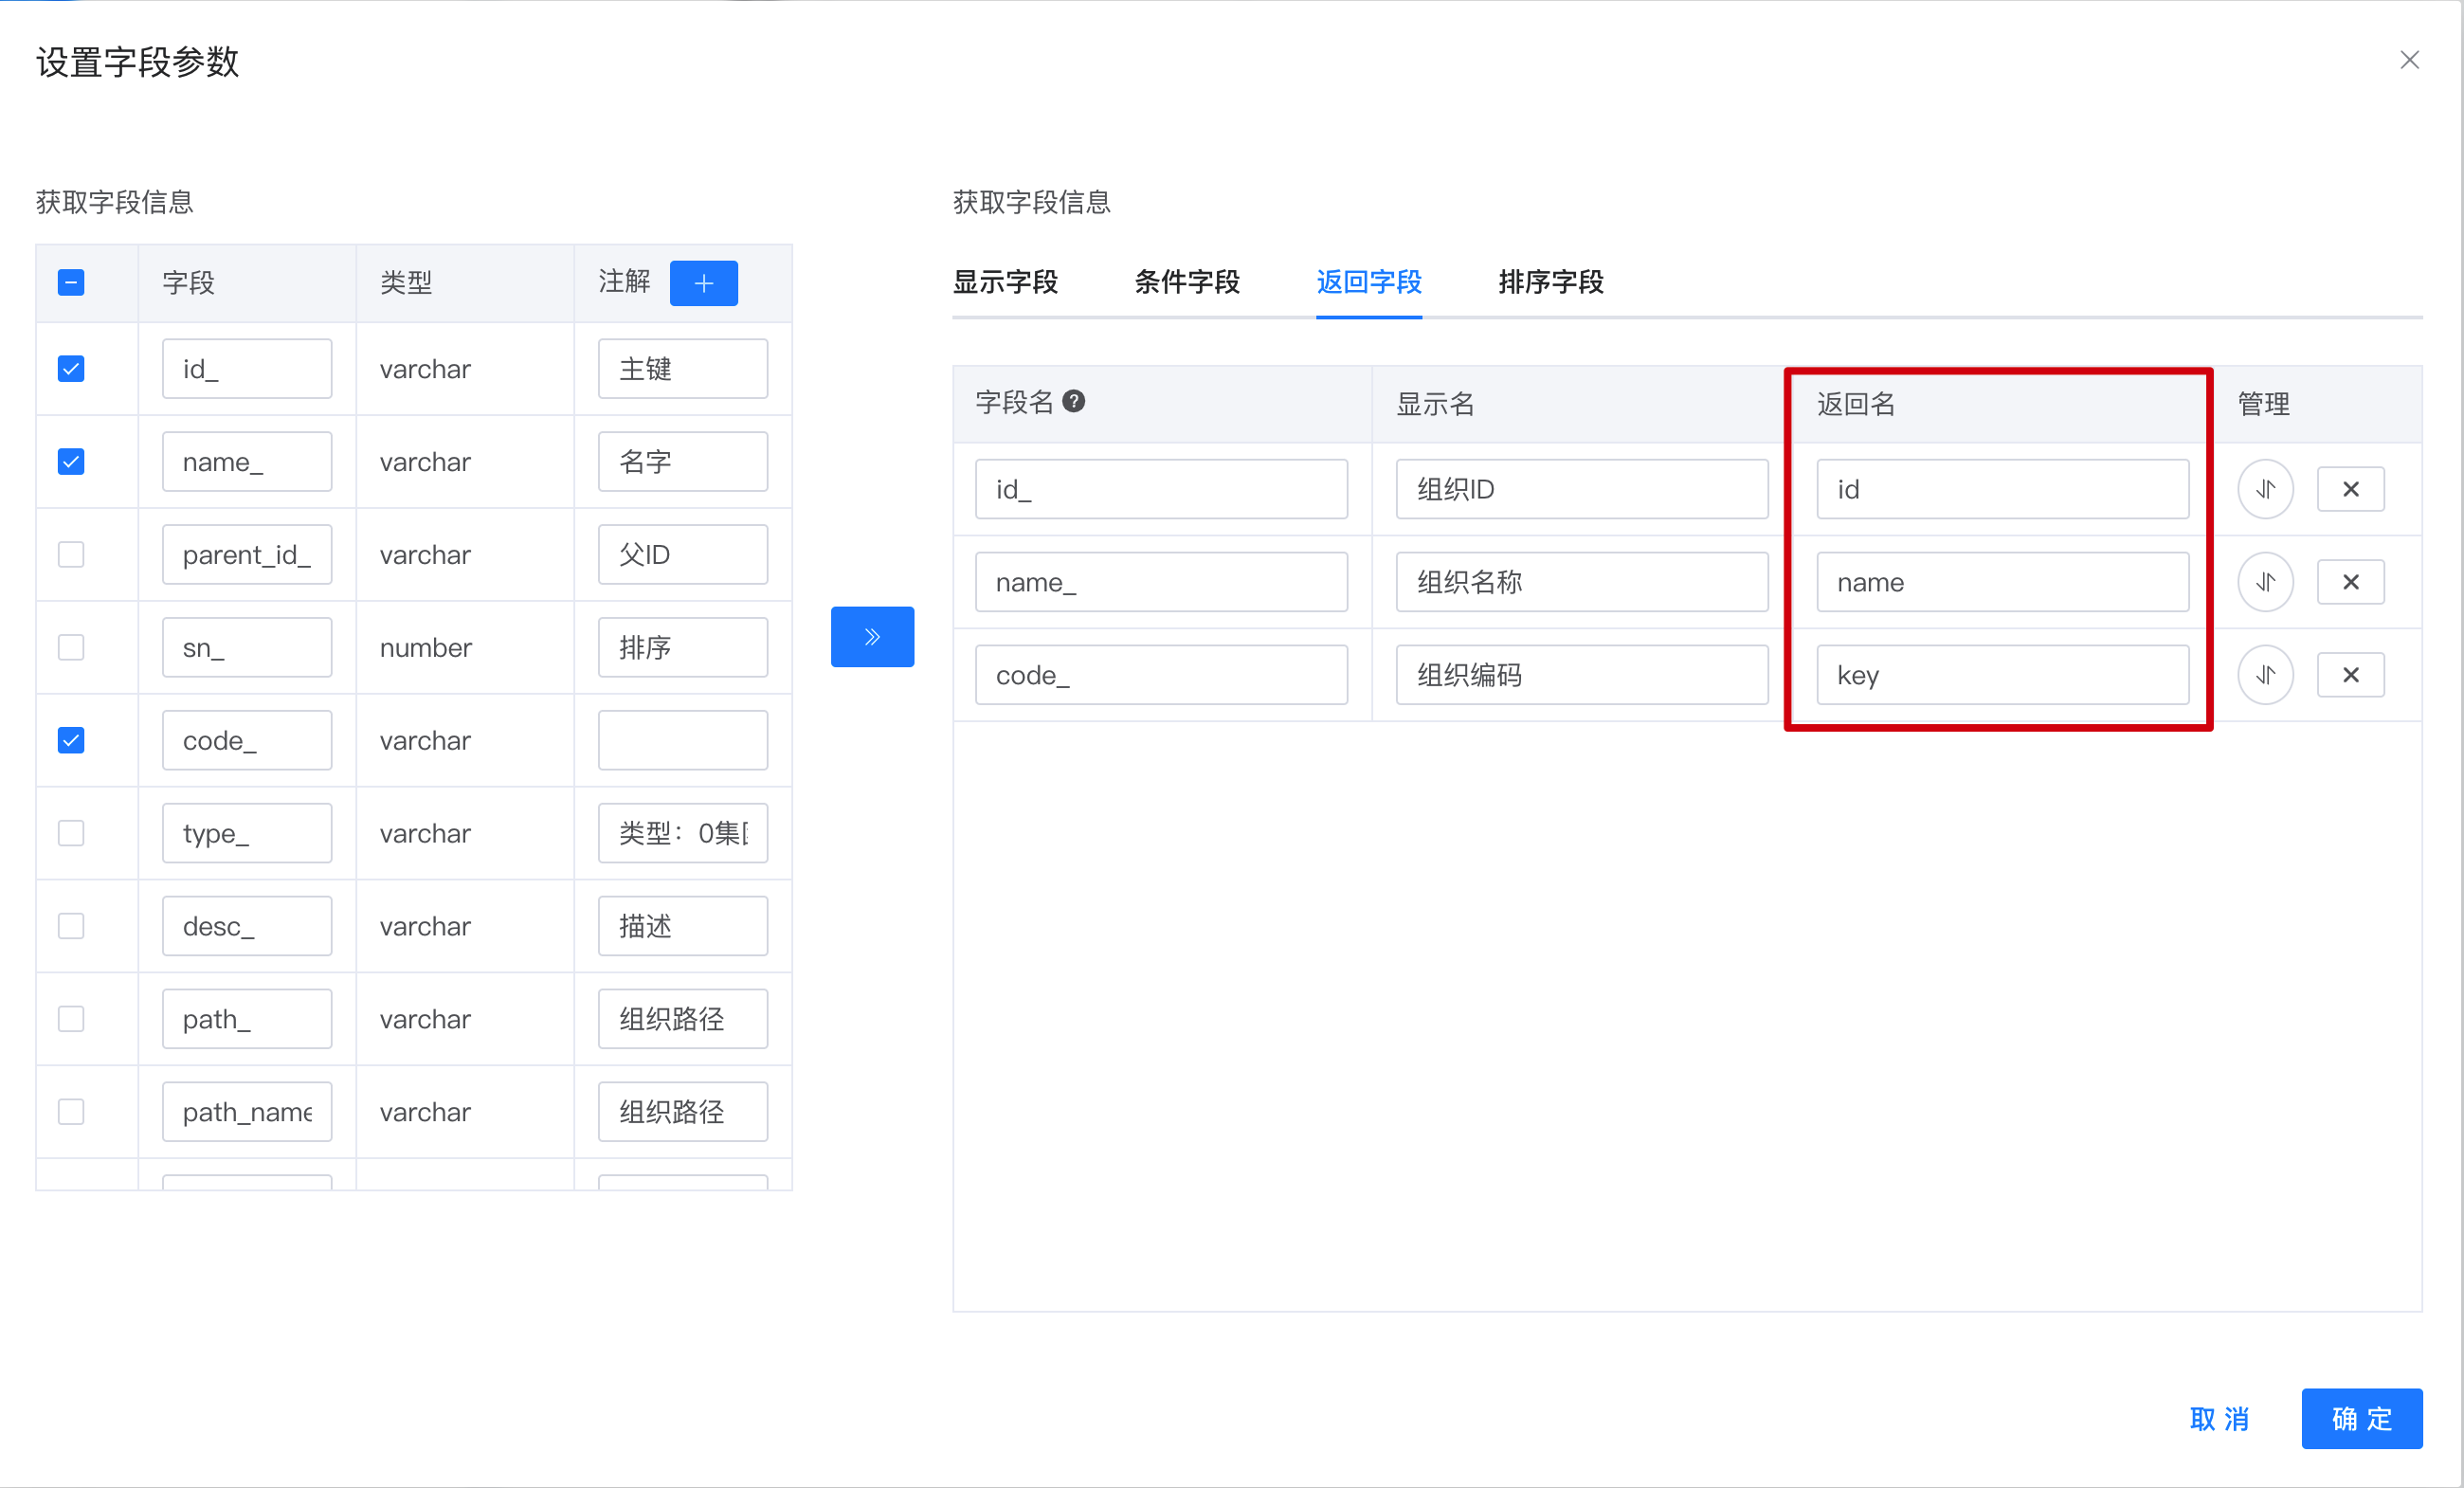Screen dimensions: 2464x1488
Task: Click the sort icon in the id_ row
Action: (x=2265, y=489)
